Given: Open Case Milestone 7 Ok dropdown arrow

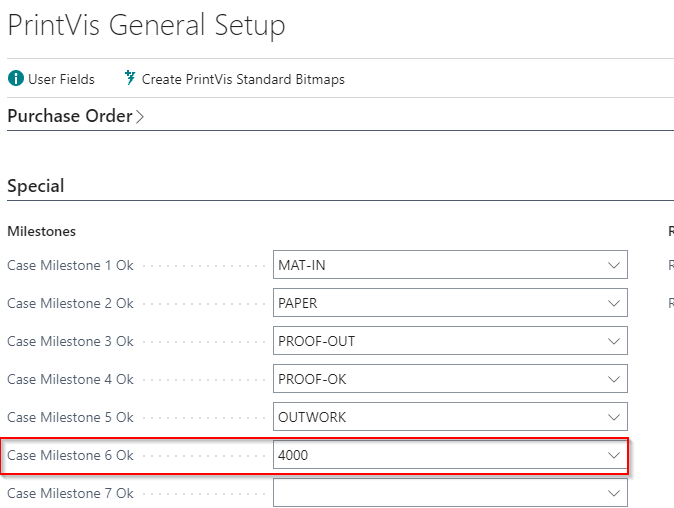Looking at the screenshot, I should click(614, 493).
